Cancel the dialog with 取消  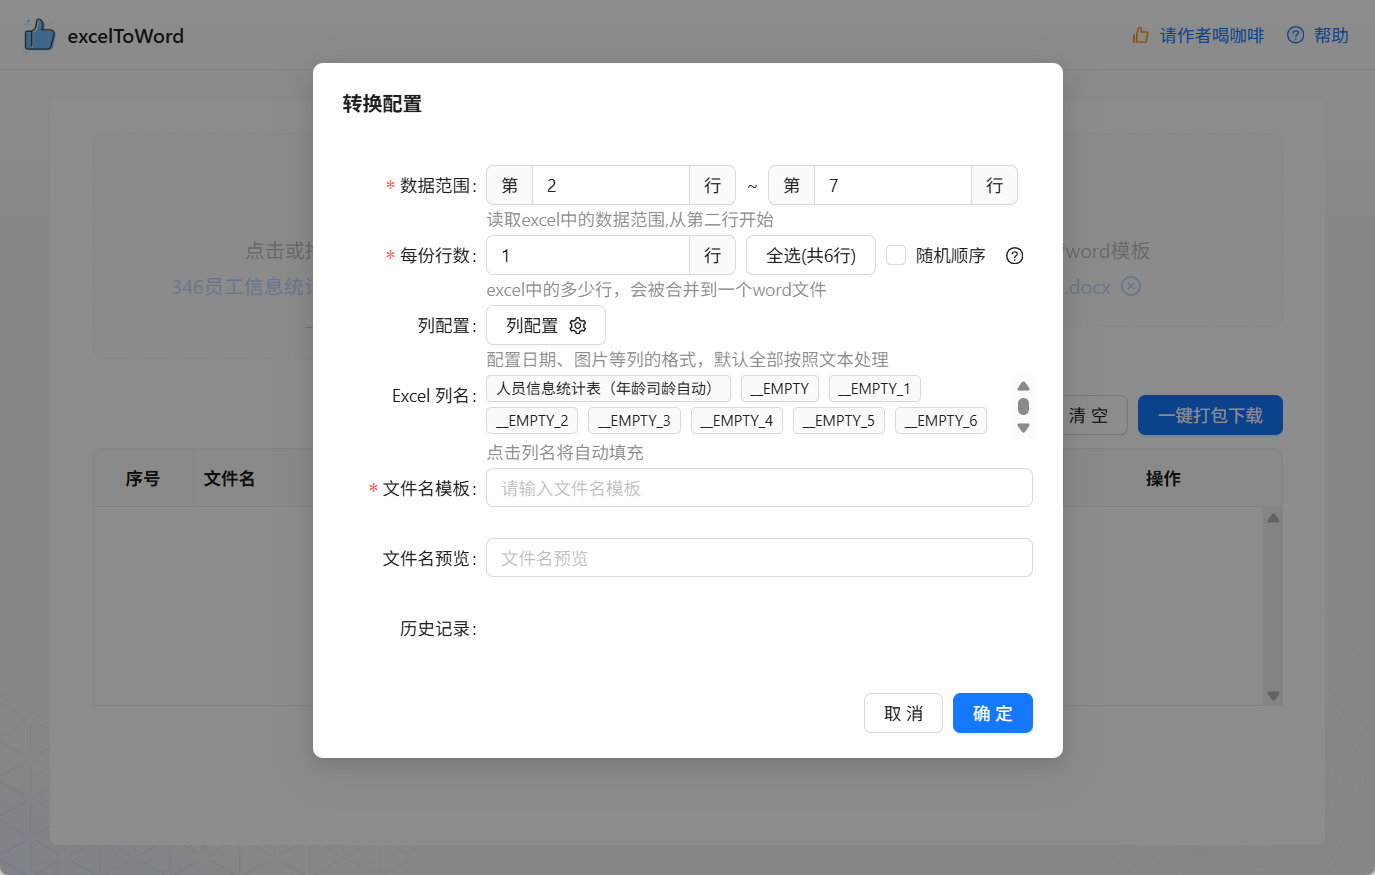(903, 713)
